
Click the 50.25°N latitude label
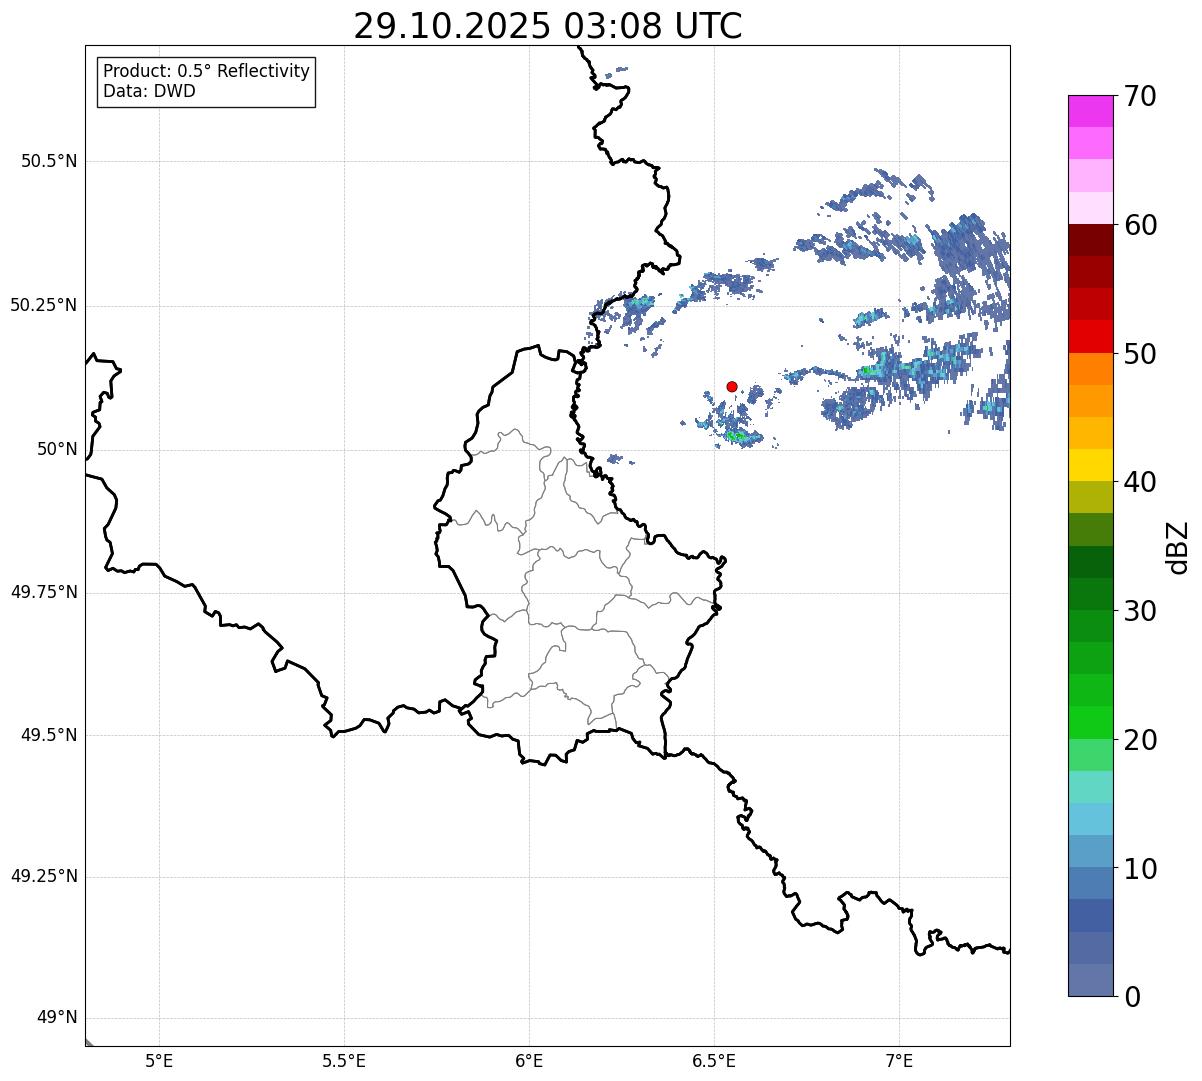click(x=44, y=306)
